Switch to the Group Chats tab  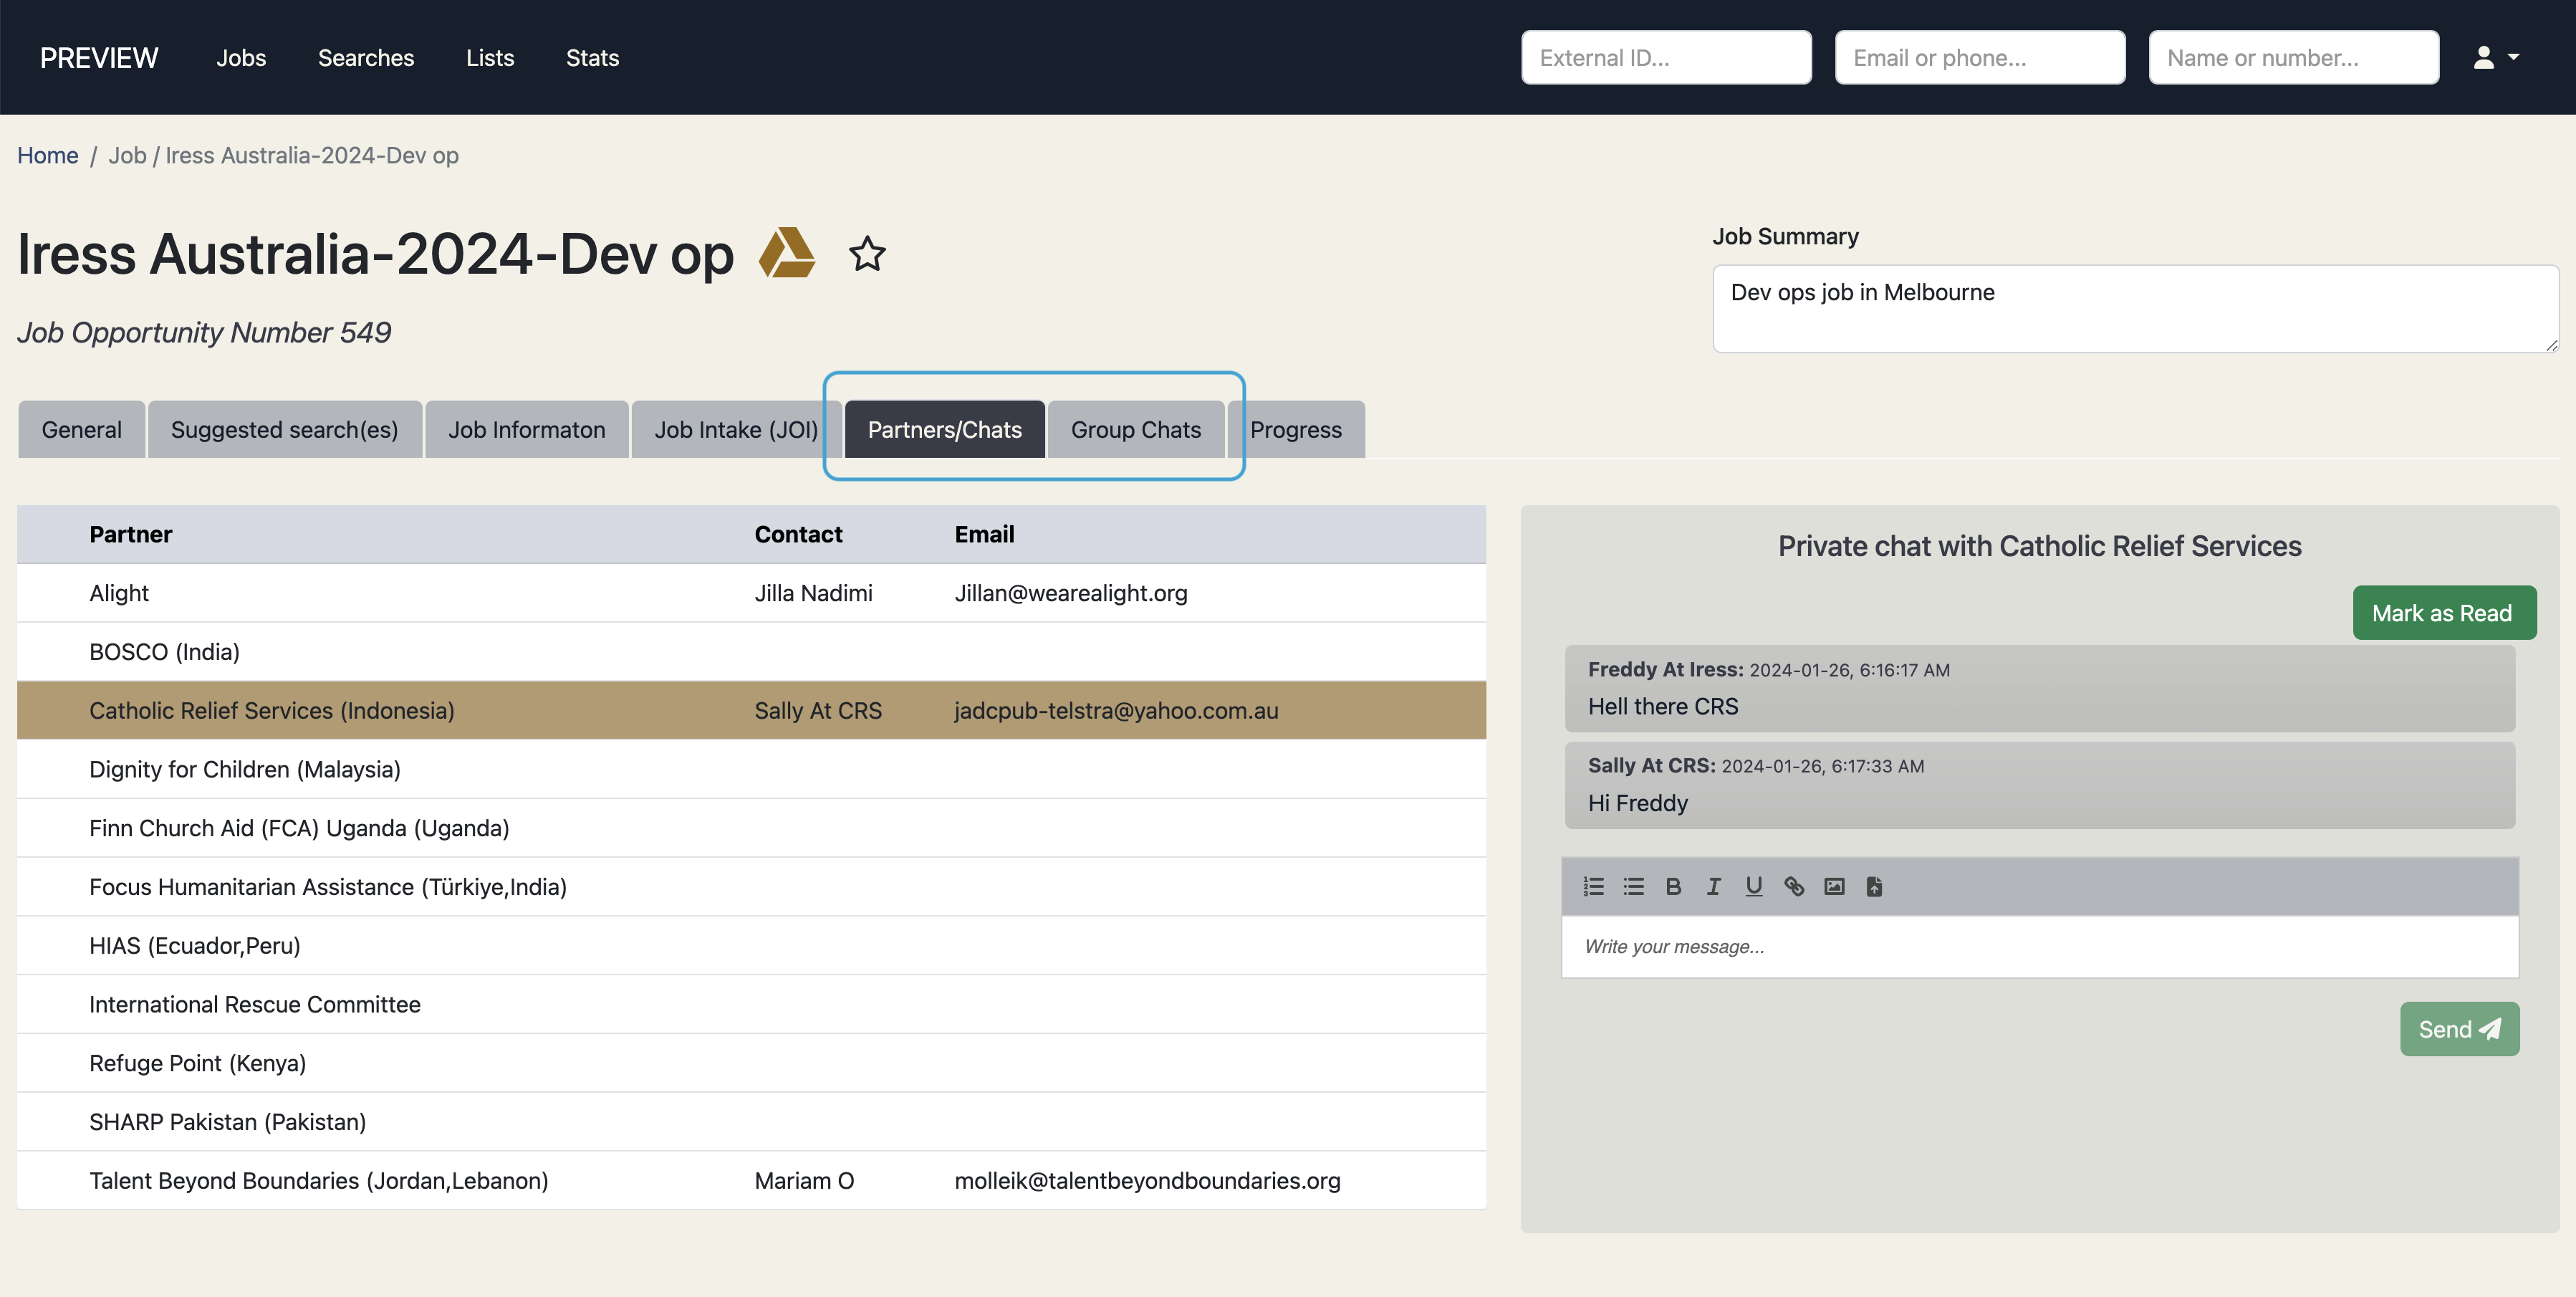pos(1135,429)
